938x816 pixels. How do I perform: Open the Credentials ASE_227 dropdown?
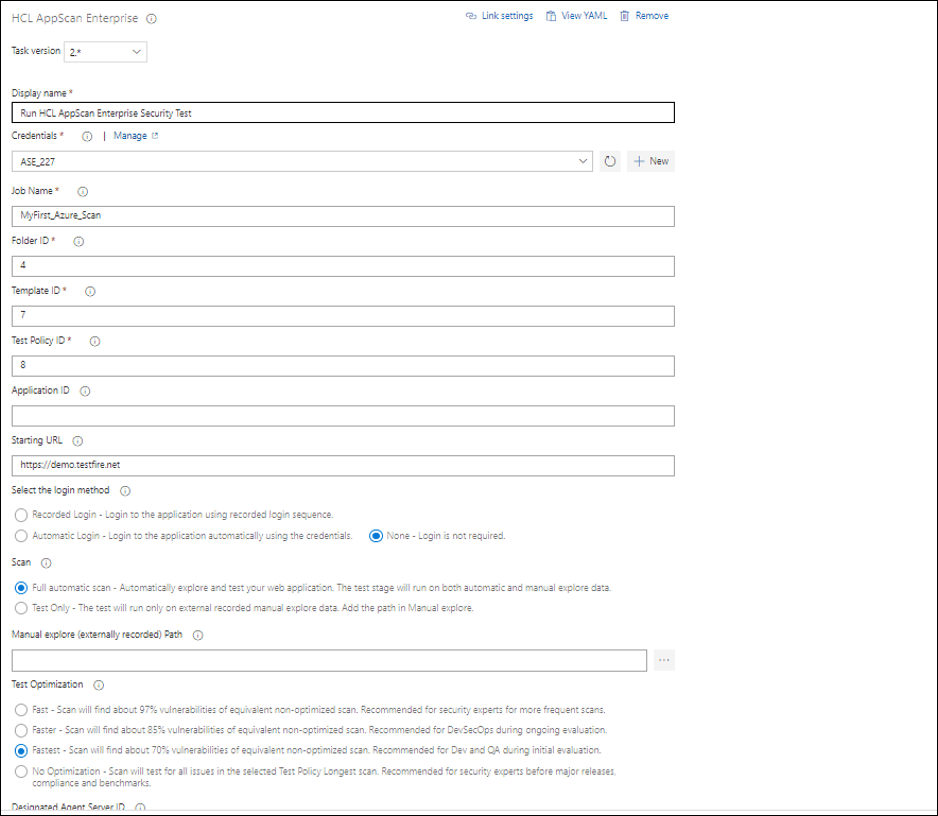[302, 162]
